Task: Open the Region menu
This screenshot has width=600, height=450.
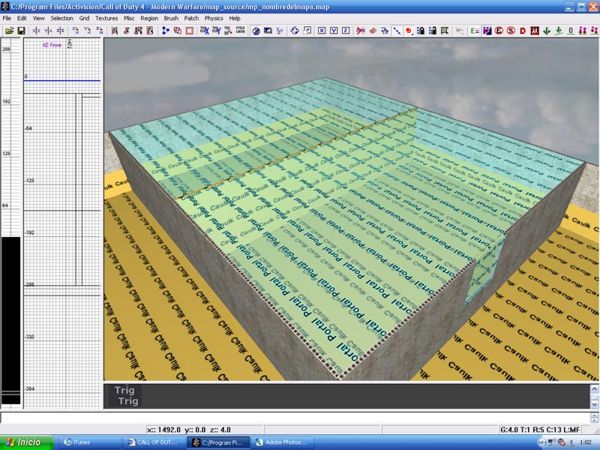Action: click(149, 18)
